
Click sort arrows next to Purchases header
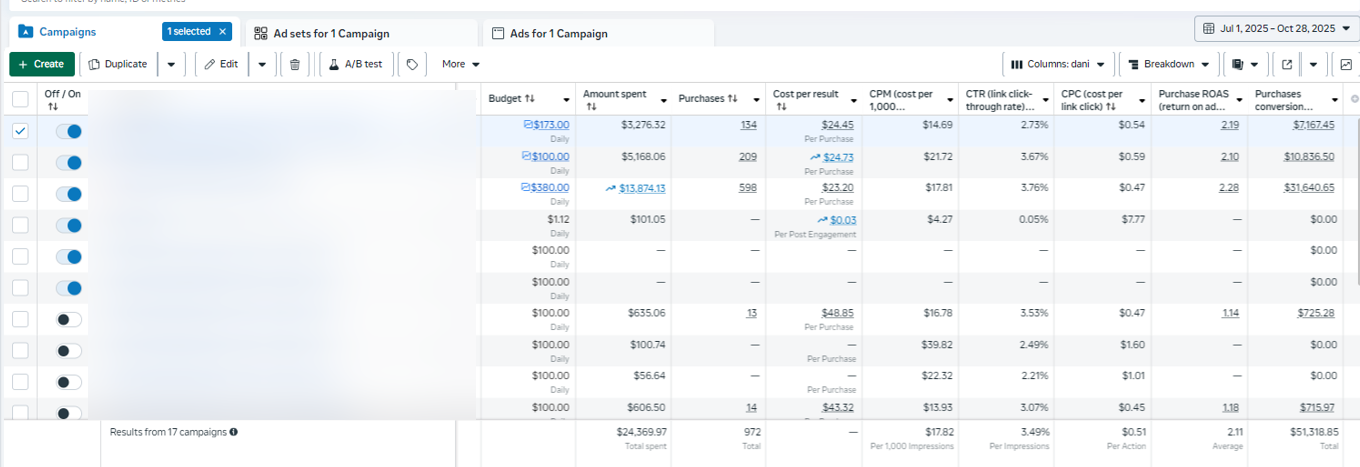pos(732,99)
